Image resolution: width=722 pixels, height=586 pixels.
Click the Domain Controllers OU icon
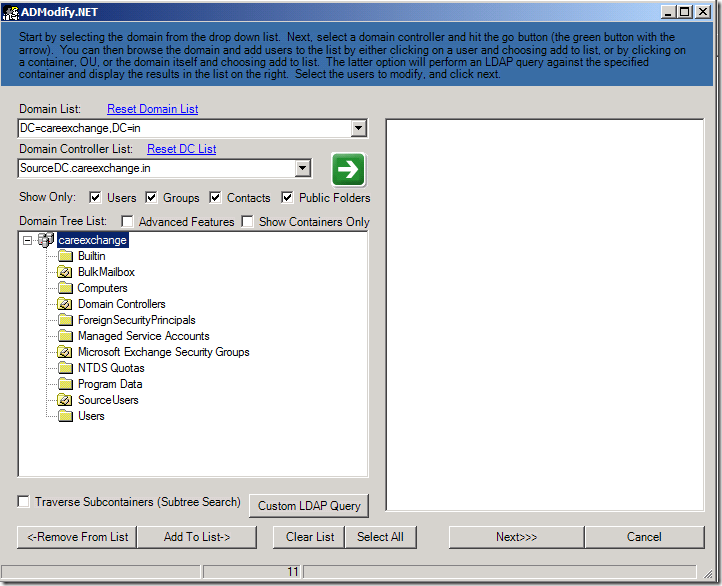pyautogui.click(x=65, y=304)
